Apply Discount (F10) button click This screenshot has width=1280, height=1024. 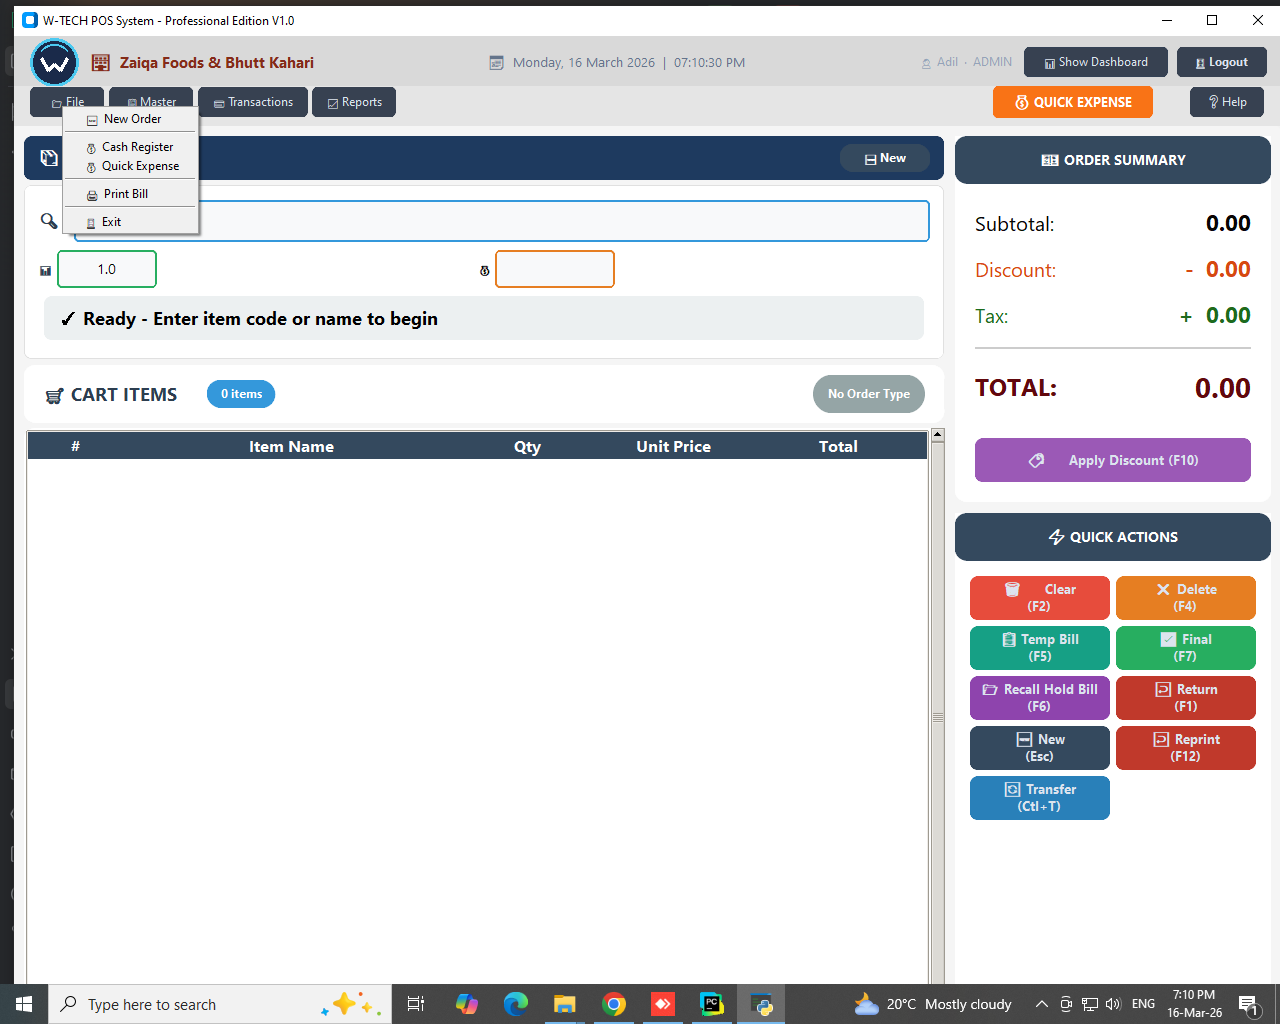point(1113,460)
